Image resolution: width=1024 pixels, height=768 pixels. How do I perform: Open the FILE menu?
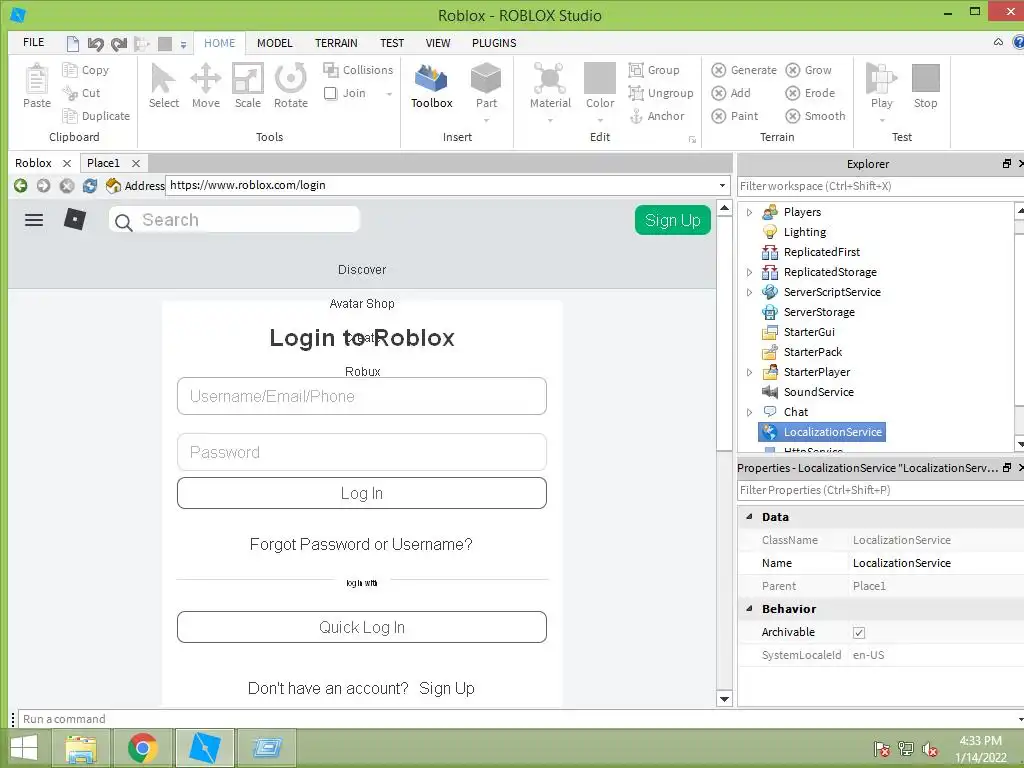(x=33, y=42)
